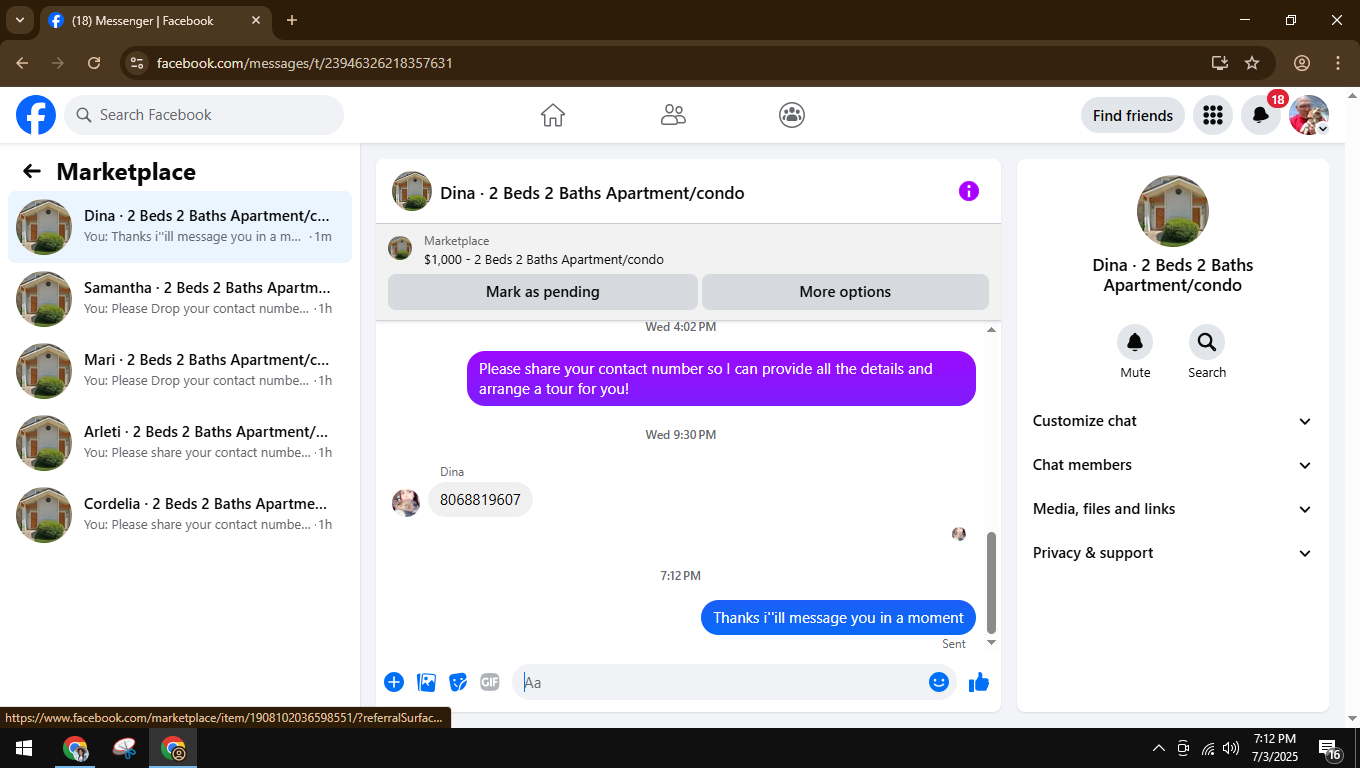Viewport: 1360px width, 768px height.
Task: Open conversation information purple icon
Action: pos(969,191)
